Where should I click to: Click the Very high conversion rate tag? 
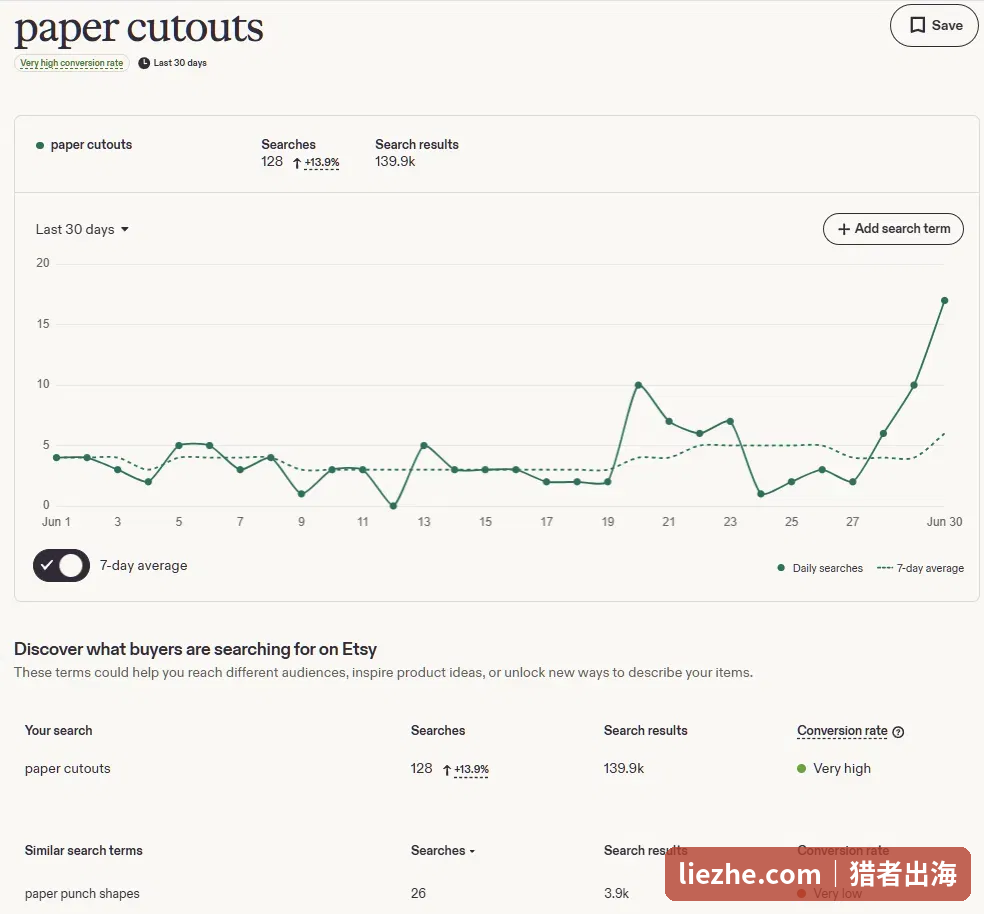[72, 63]
